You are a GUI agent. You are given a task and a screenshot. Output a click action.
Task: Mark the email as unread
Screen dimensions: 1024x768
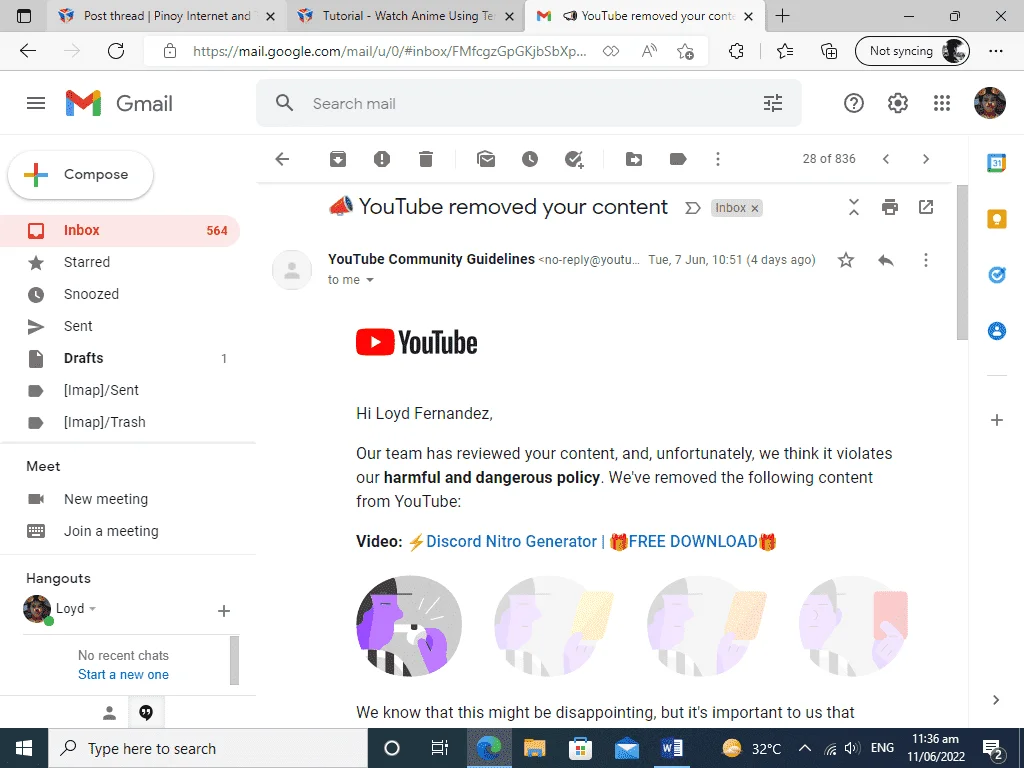coord(486,159)
